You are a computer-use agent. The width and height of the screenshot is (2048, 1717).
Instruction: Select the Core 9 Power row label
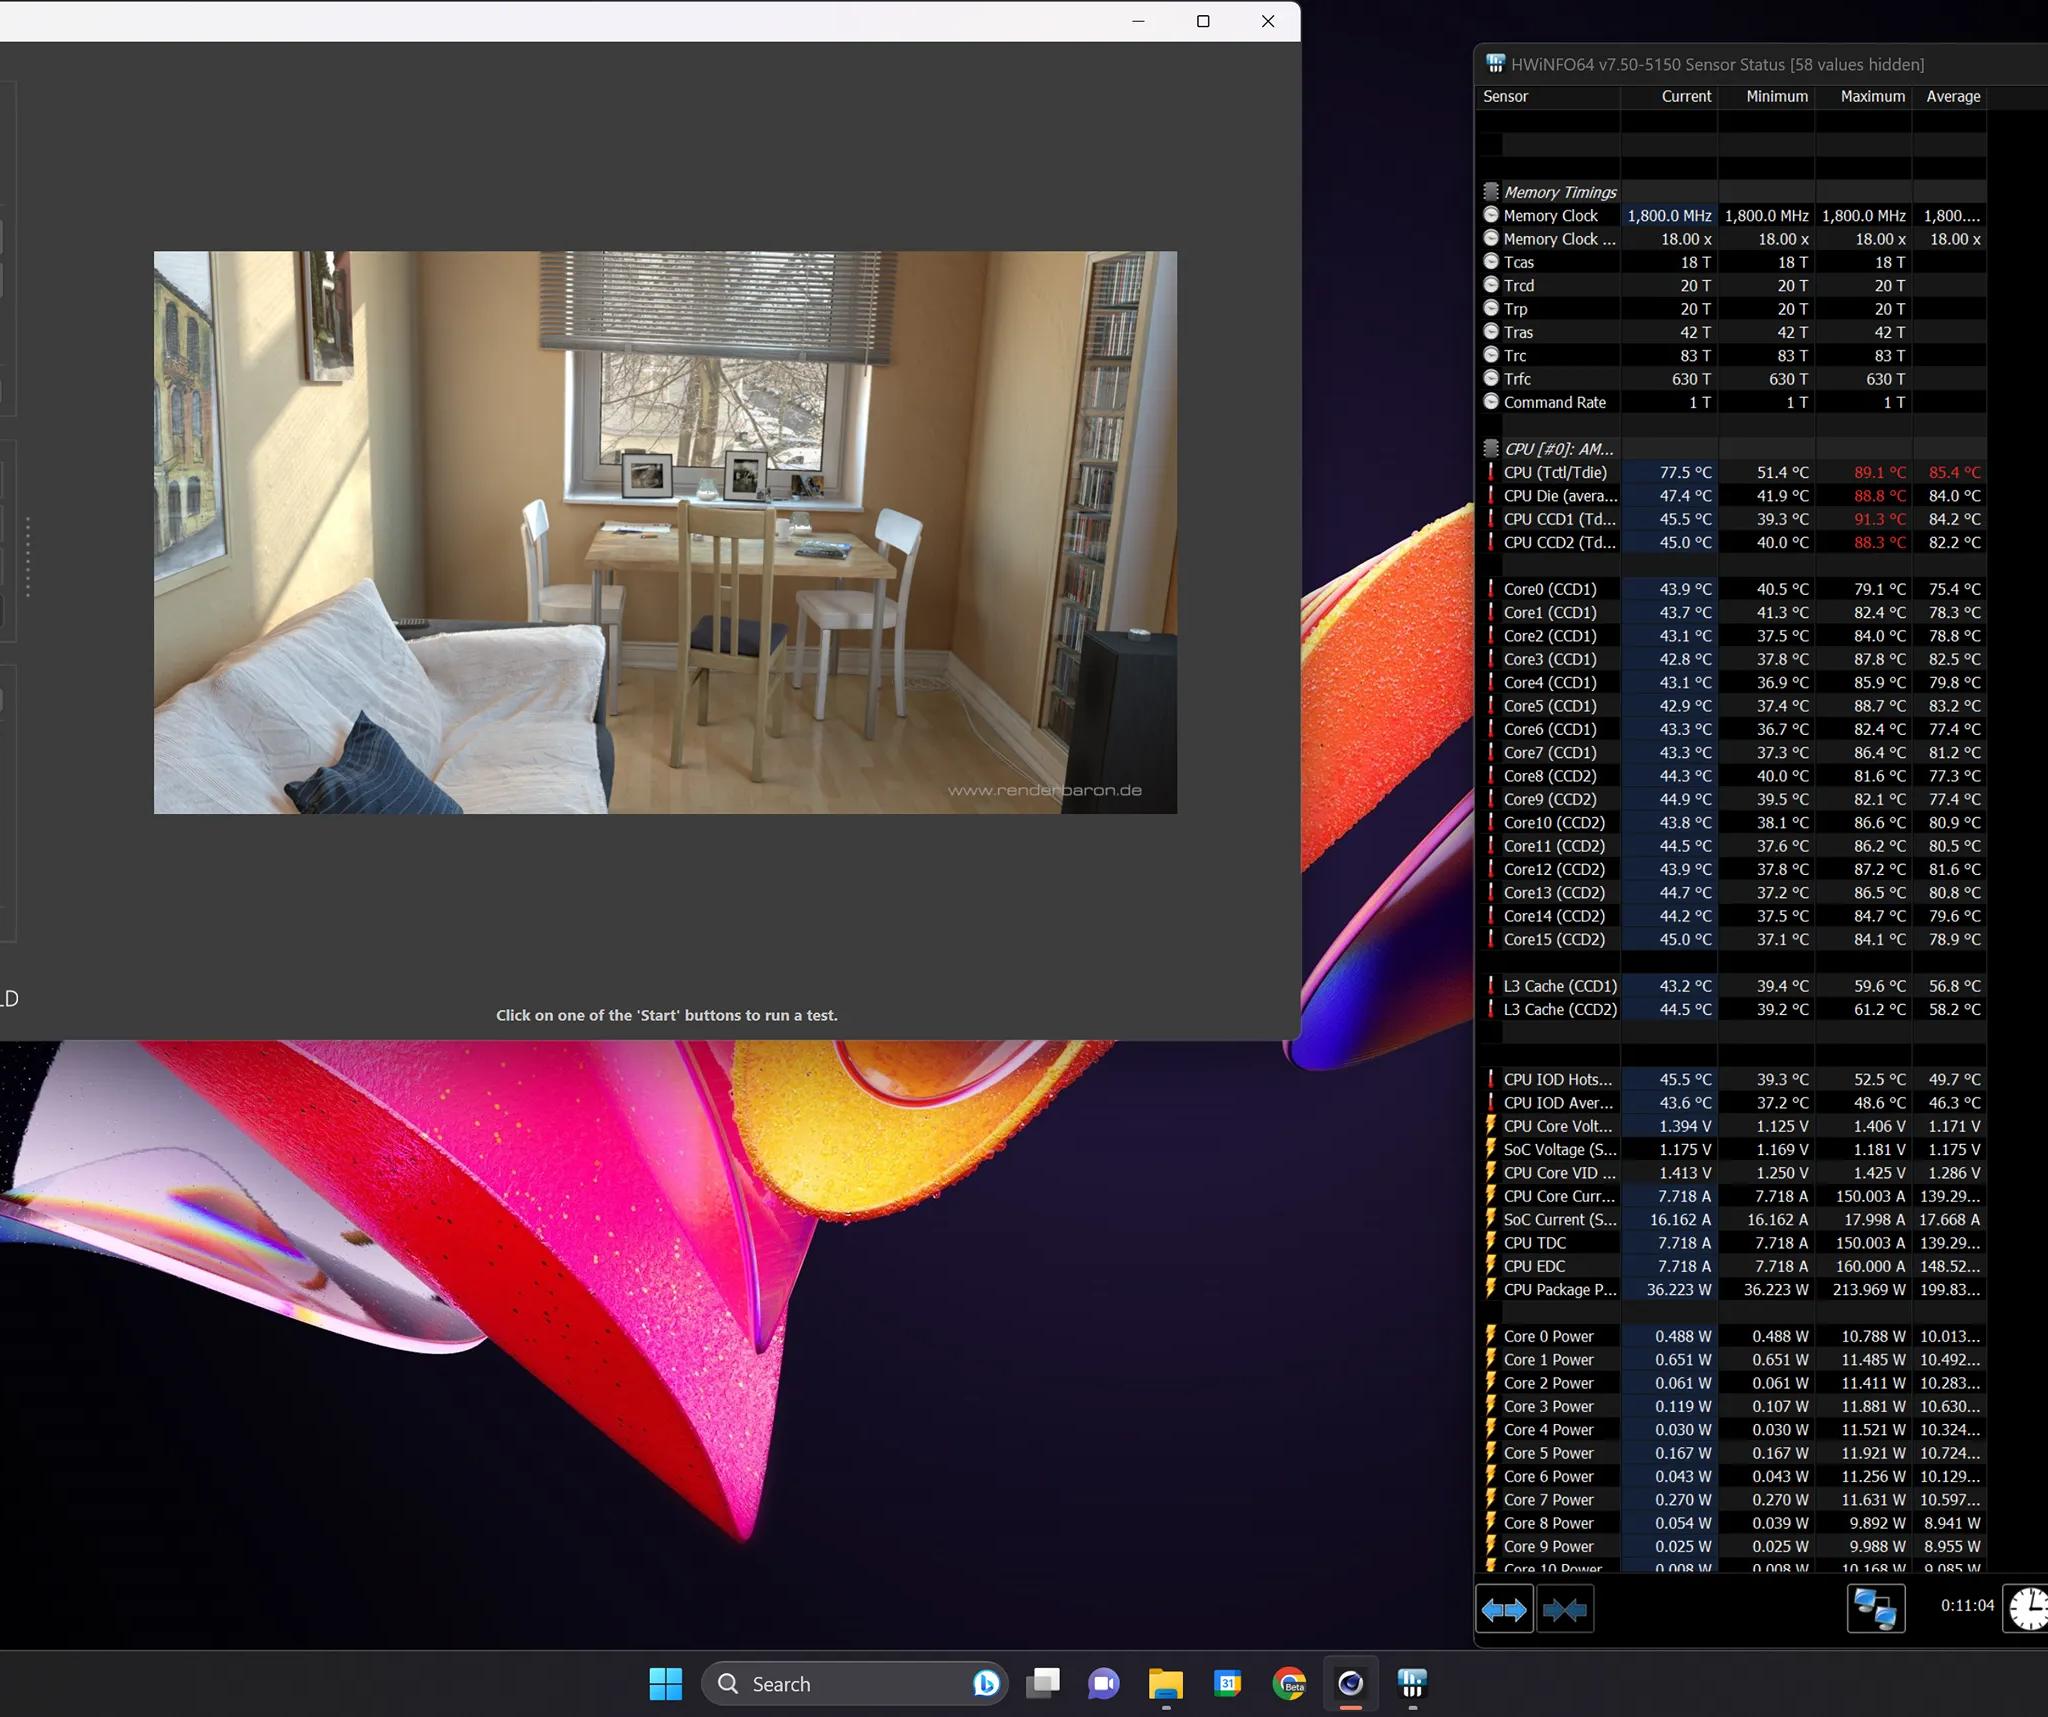(1549, 1546)
